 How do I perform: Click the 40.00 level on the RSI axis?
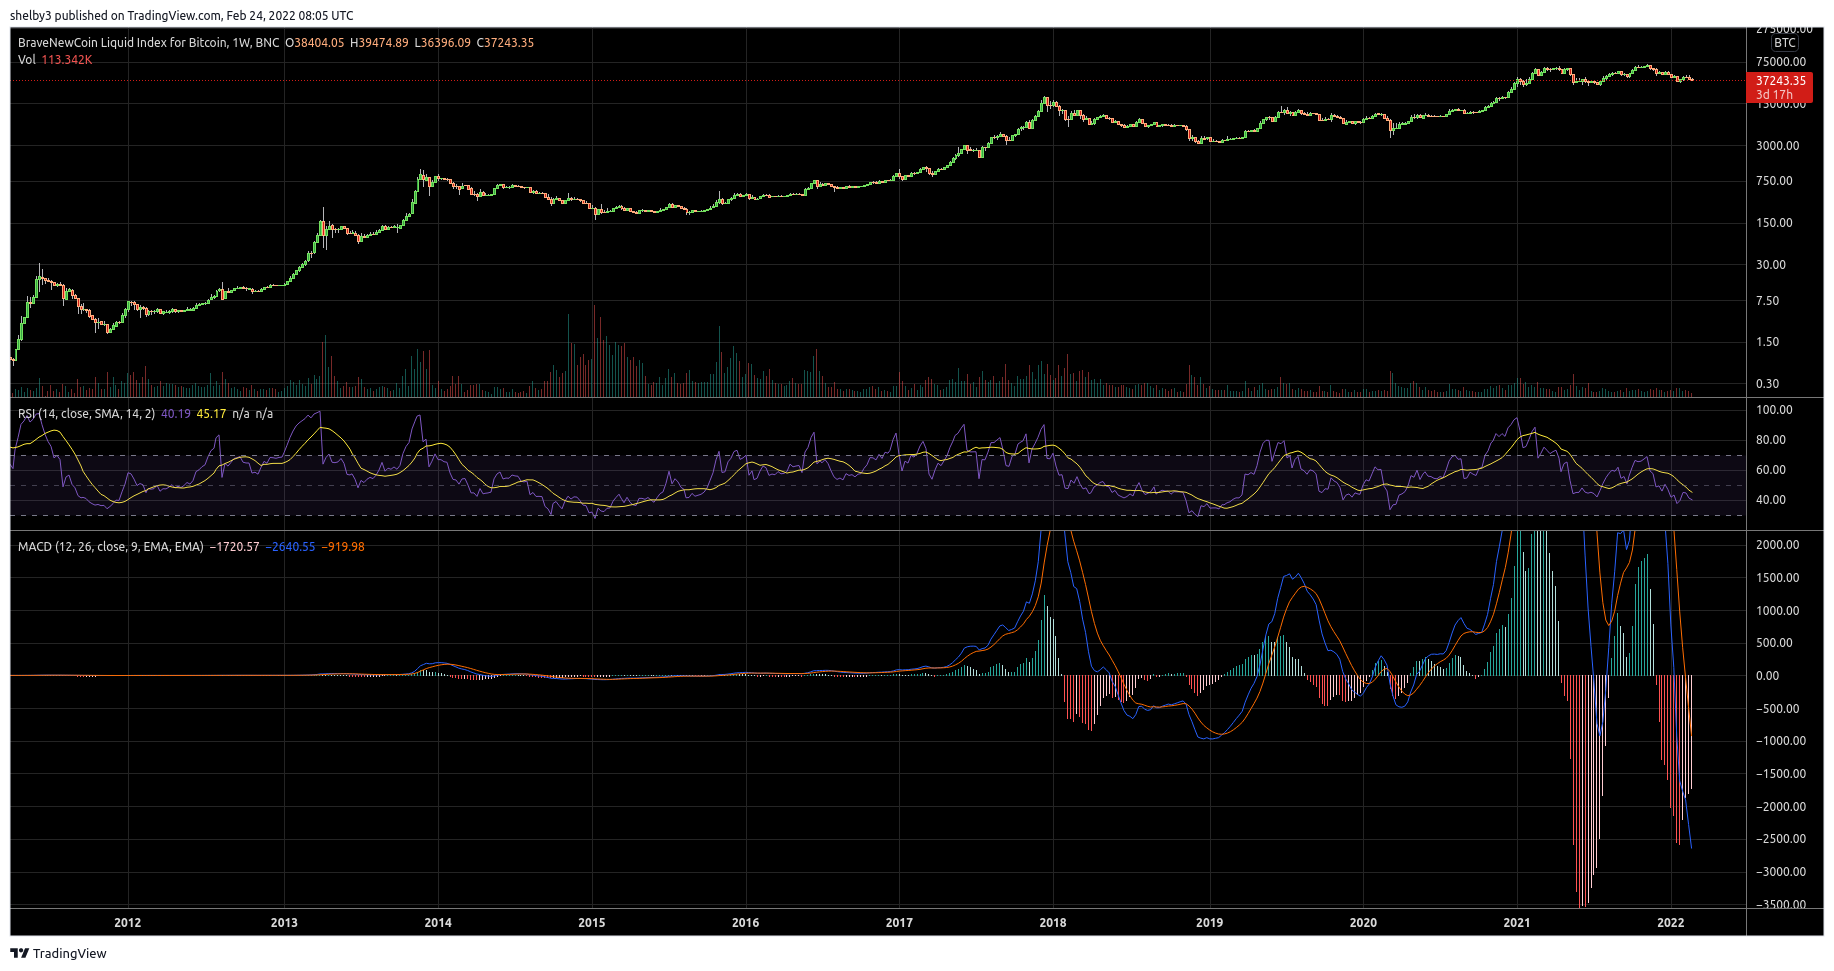(x=1772, y=500)
